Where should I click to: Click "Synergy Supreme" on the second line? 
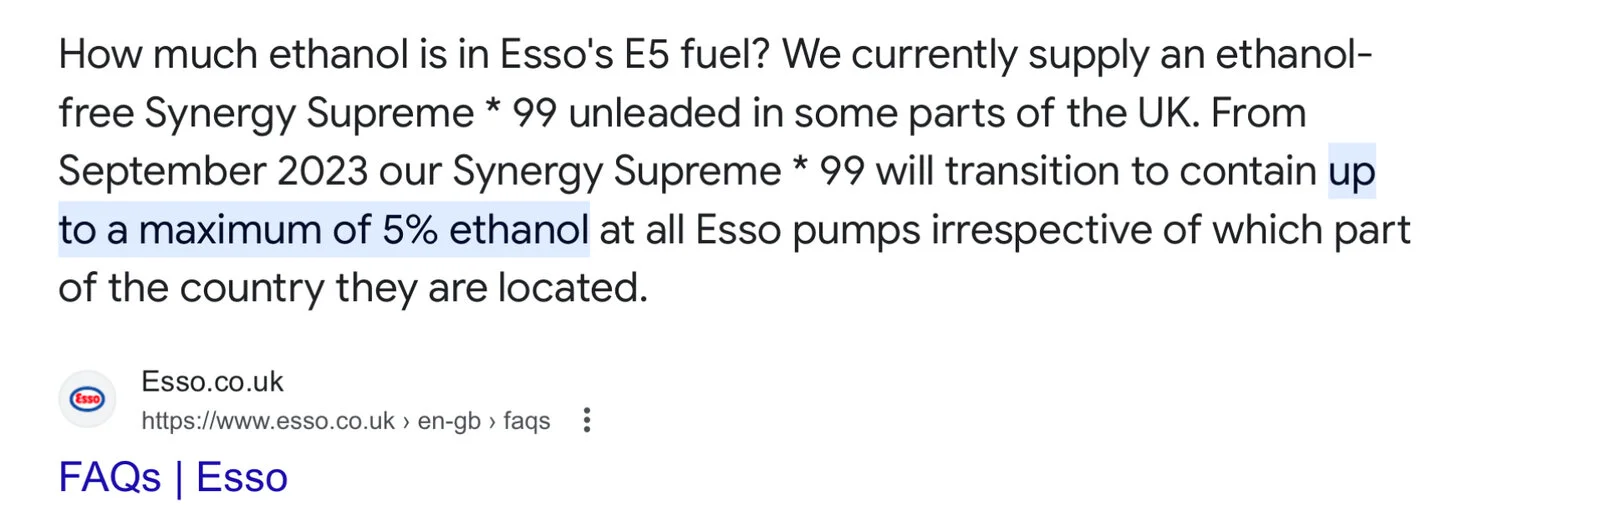click(x=309, y=113)
